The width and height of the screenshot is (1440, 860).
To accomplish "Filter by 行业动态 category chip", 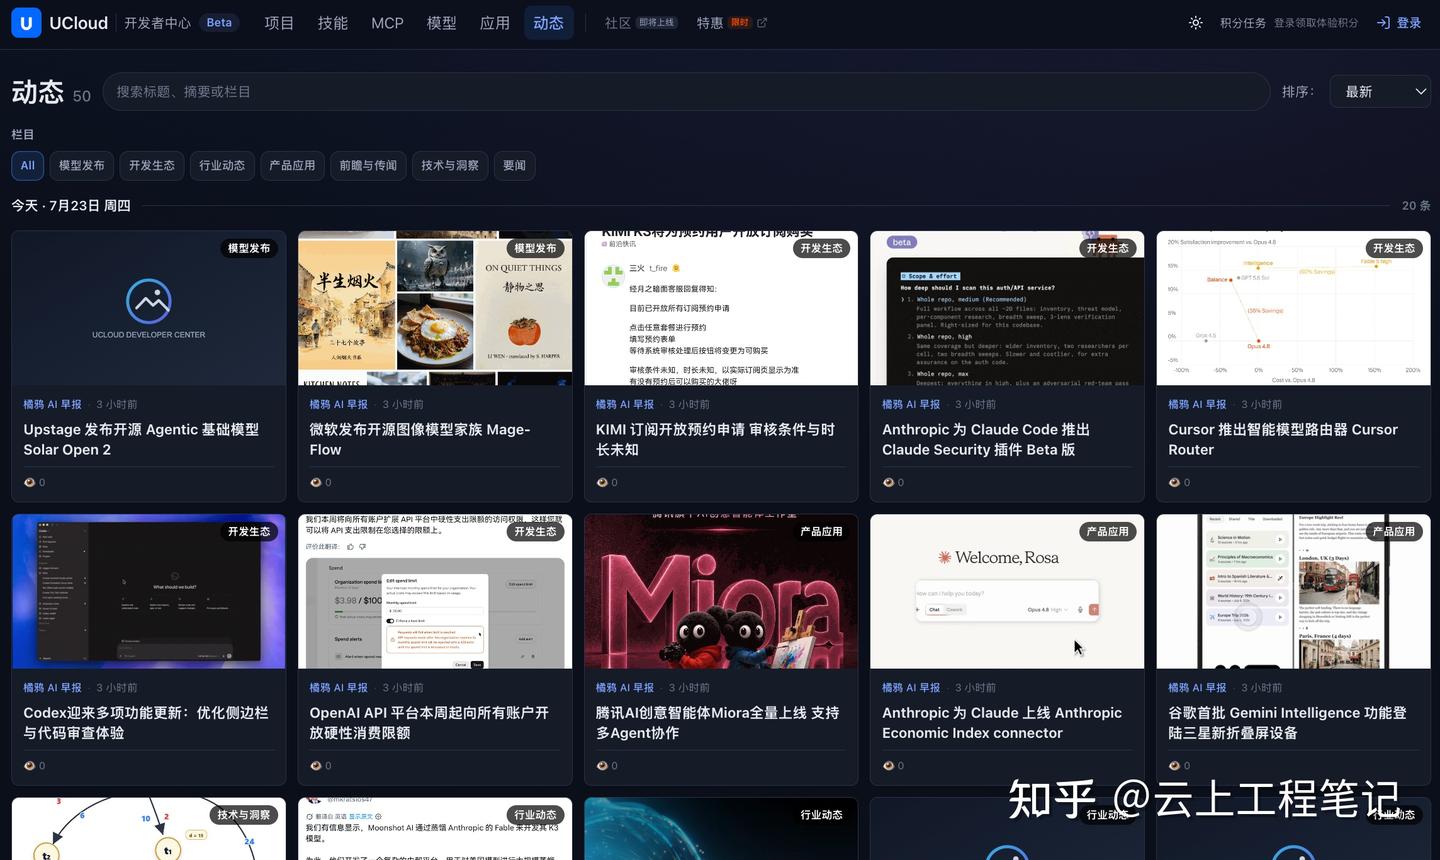I will tap(222, 166).
